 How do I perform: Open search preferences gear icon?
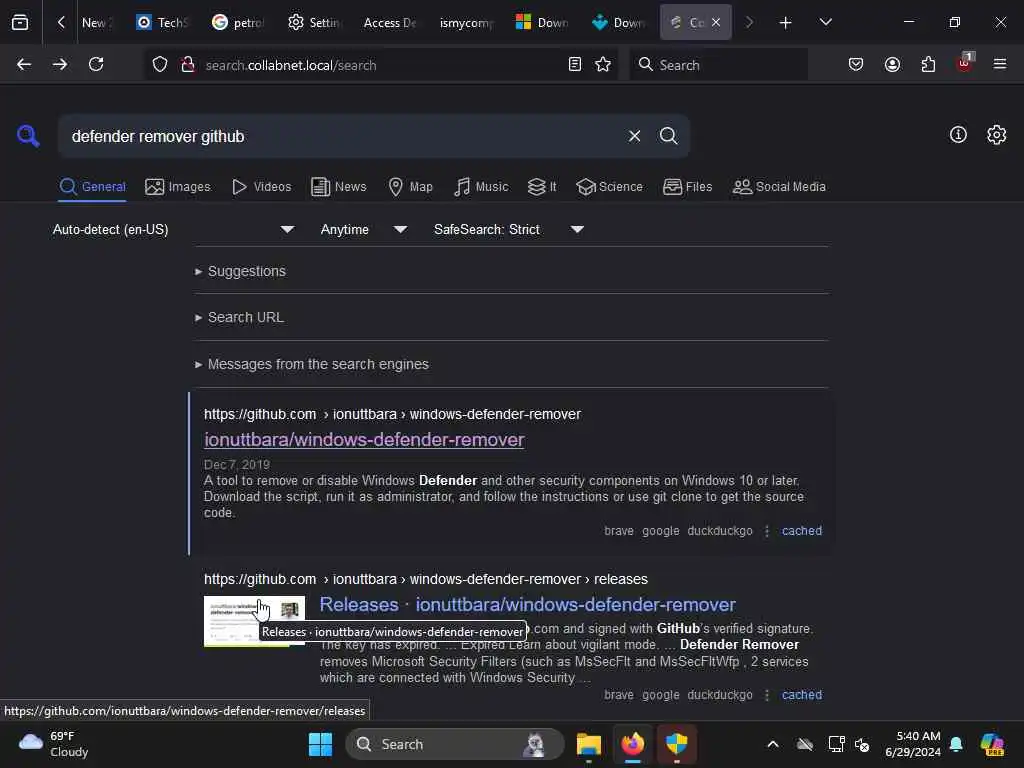(x=996, y=135)
